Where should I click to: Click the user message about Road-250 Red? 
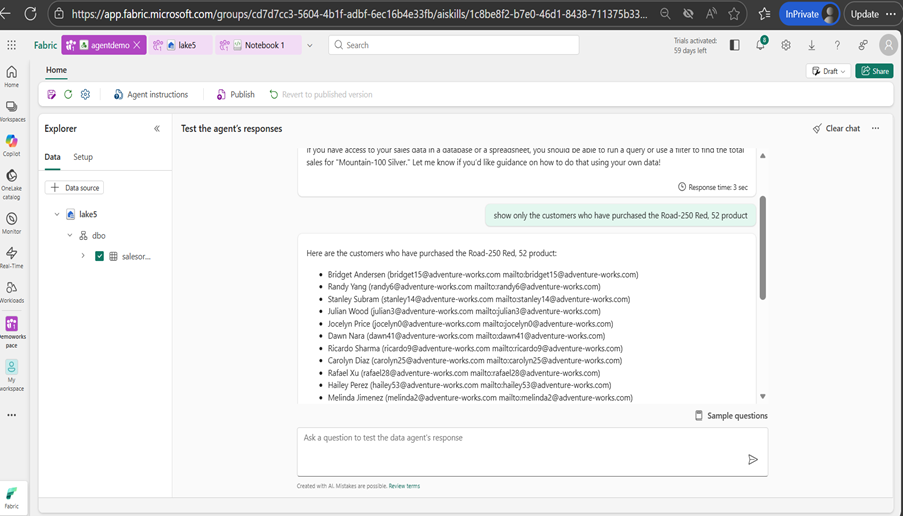click(620, 215)
